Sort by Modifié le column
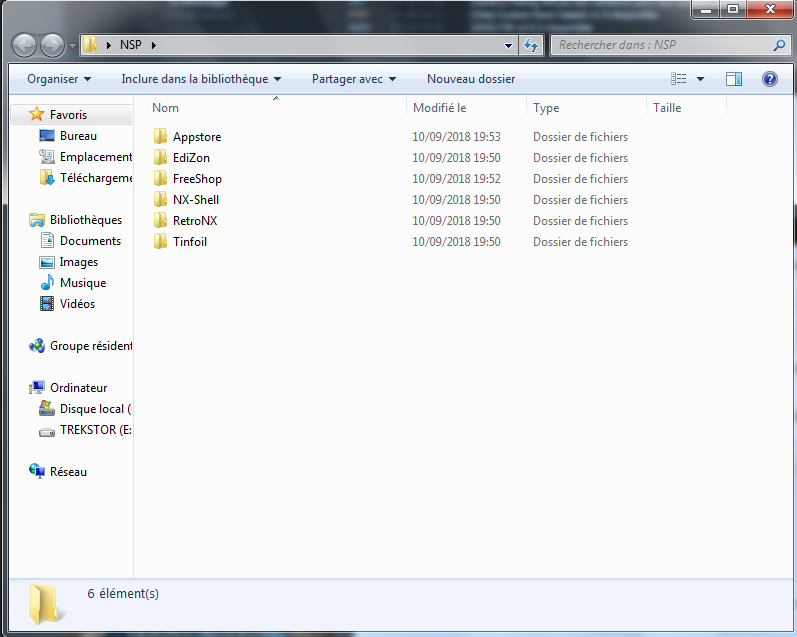 (467, 108)
